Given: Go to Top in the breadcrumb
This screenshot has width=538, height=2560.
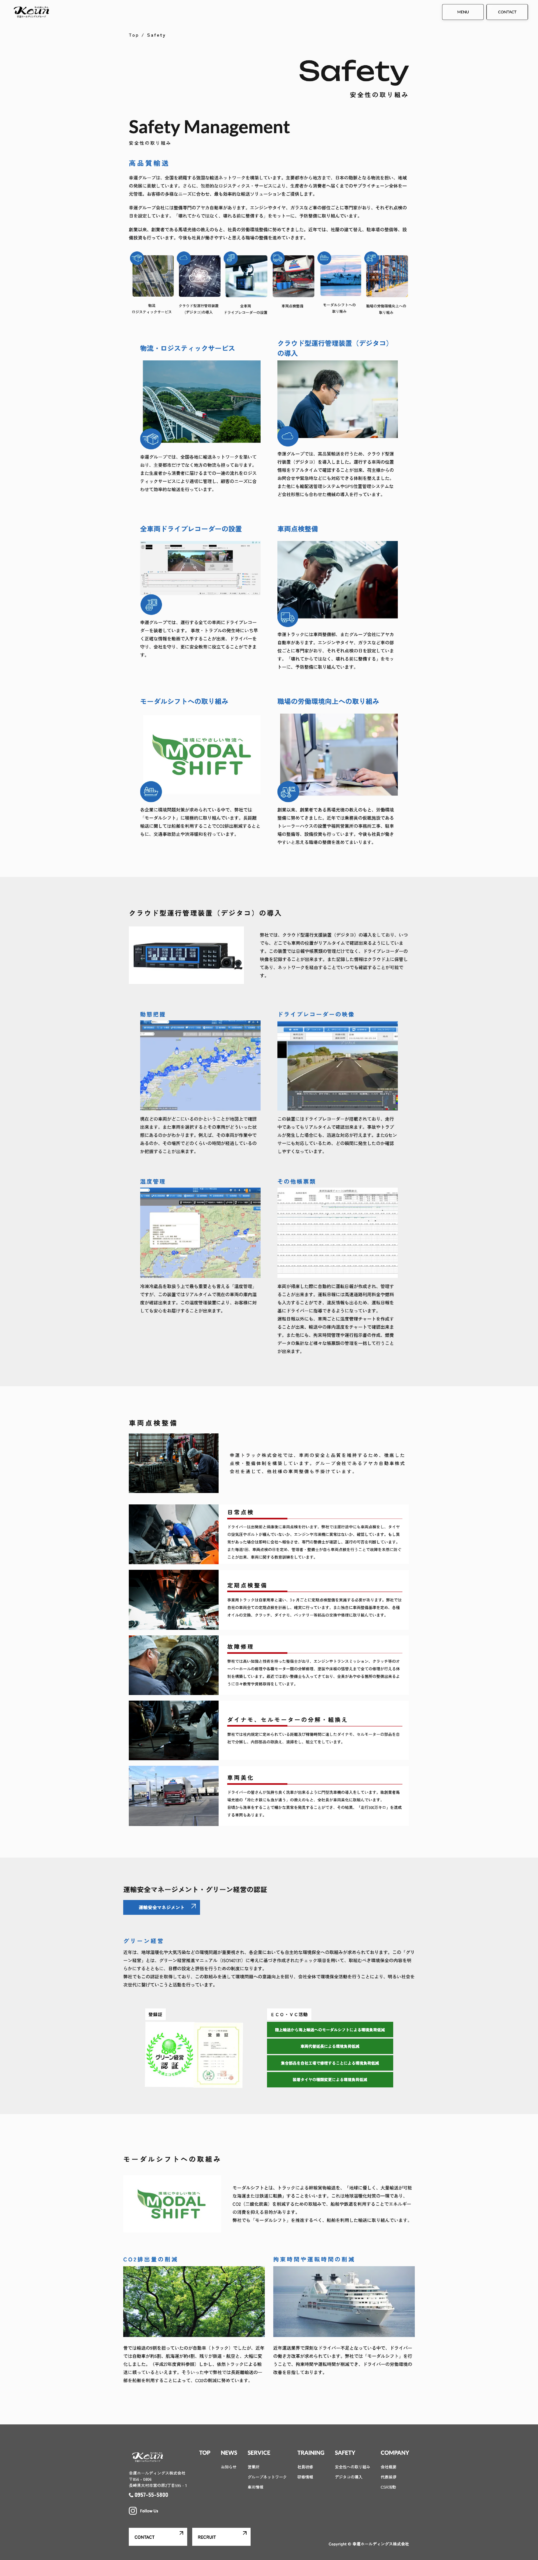Looking at the screenshot, I should [x=133, y=35].
